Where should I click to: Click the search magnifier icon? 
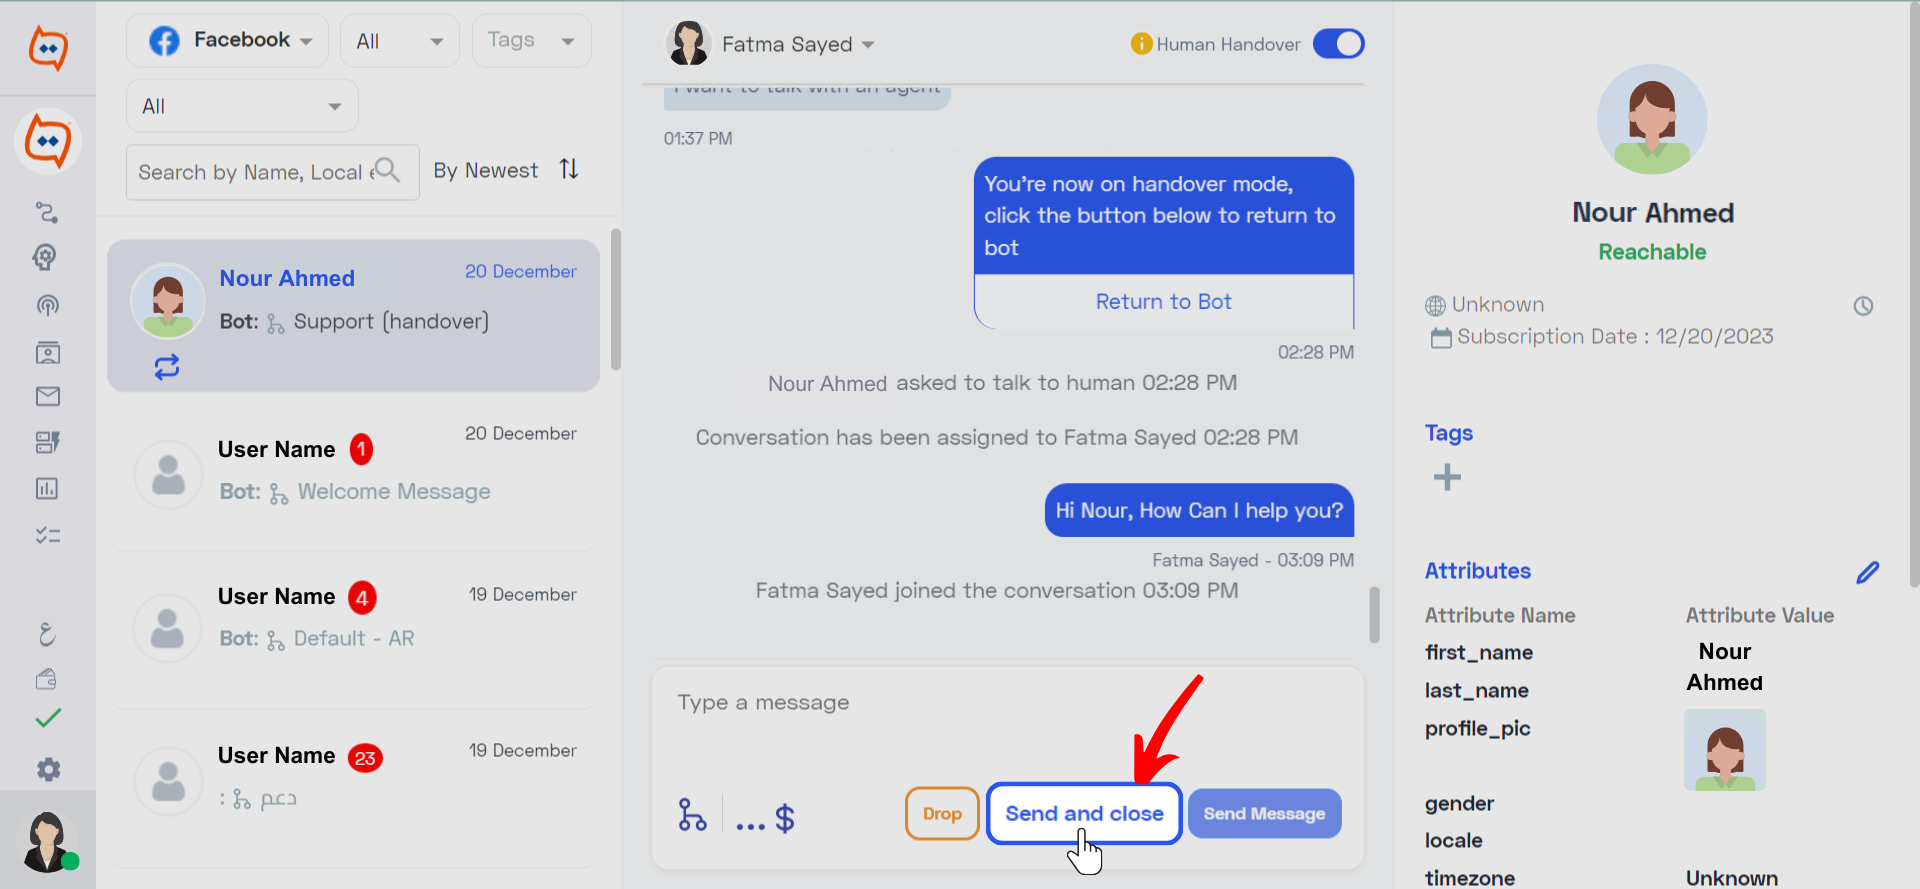[x=387, y=171]
